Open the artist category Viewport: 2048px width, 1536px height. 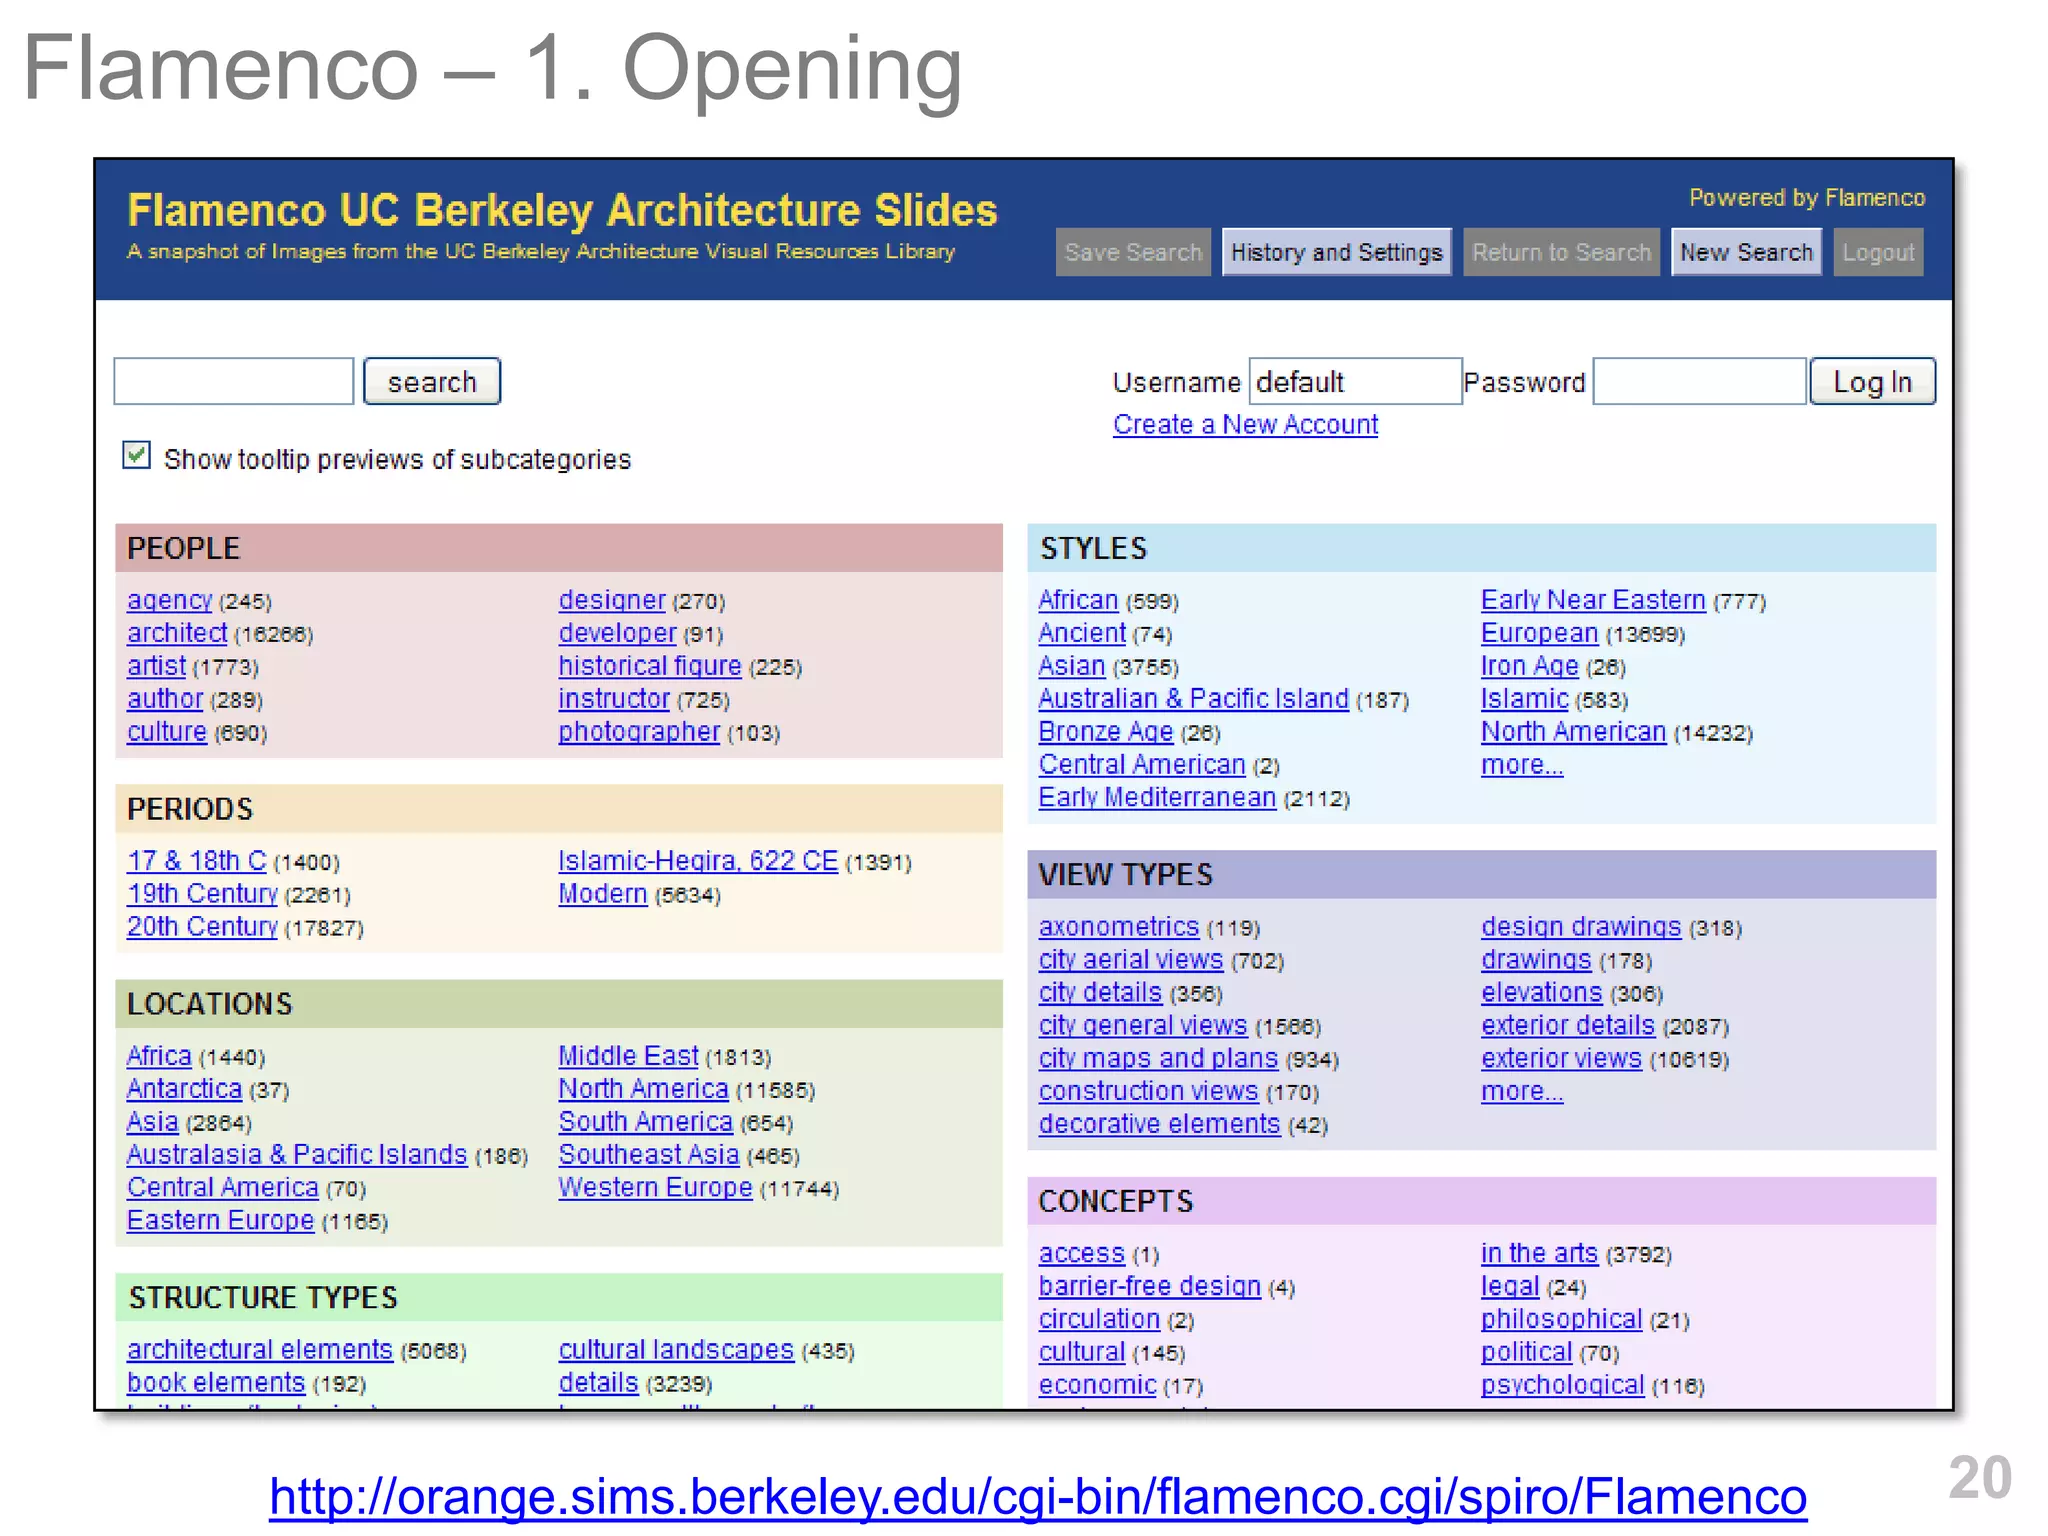coord(156,666)
